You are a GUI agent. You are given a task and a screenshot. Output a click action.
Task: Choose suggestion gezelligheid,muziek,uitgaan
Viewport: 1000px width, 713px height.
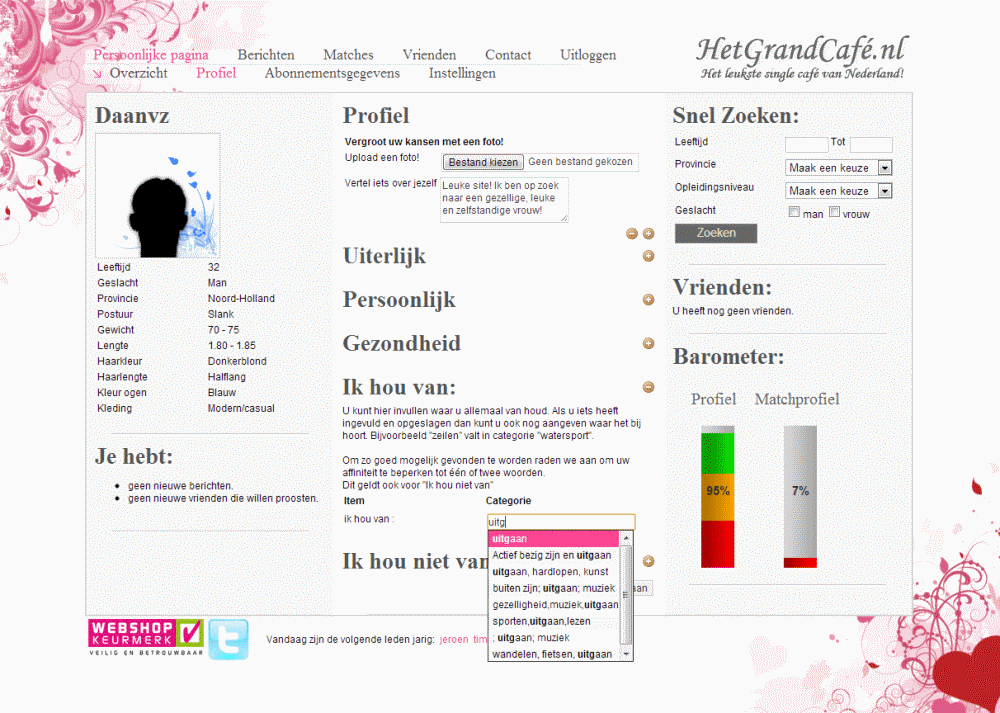coord(554,605)
